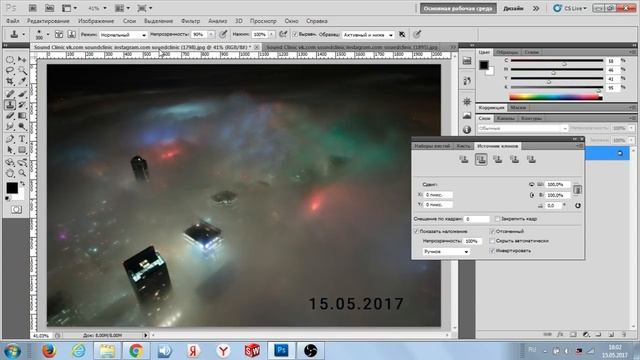The height and width of the screenshot is (360, 640).
Task: Reset transform in Clone Source panel
Action: 578,205
